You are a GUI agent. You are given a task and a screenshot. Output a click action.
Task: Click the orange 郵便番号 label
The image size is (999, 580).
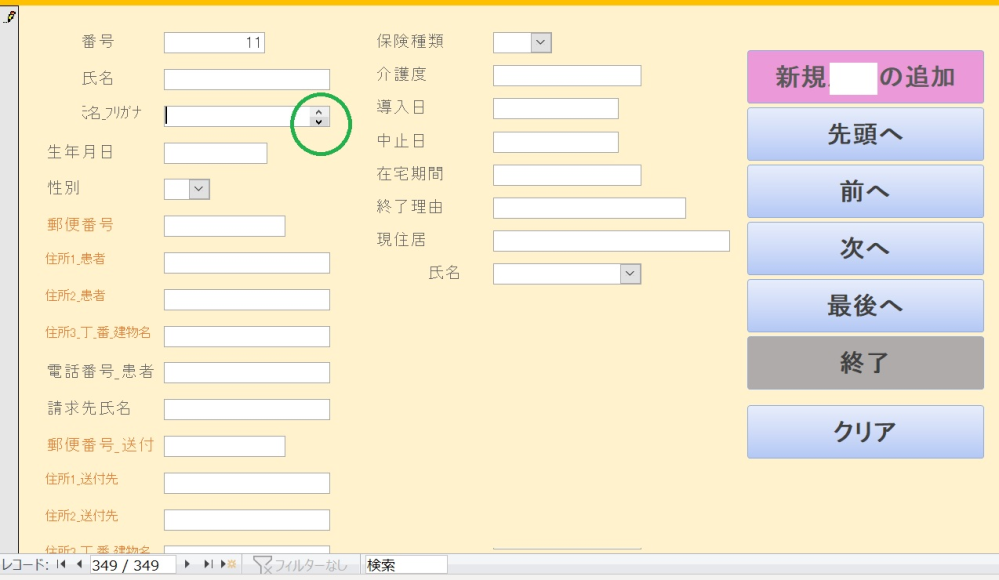tap(80, 225)
